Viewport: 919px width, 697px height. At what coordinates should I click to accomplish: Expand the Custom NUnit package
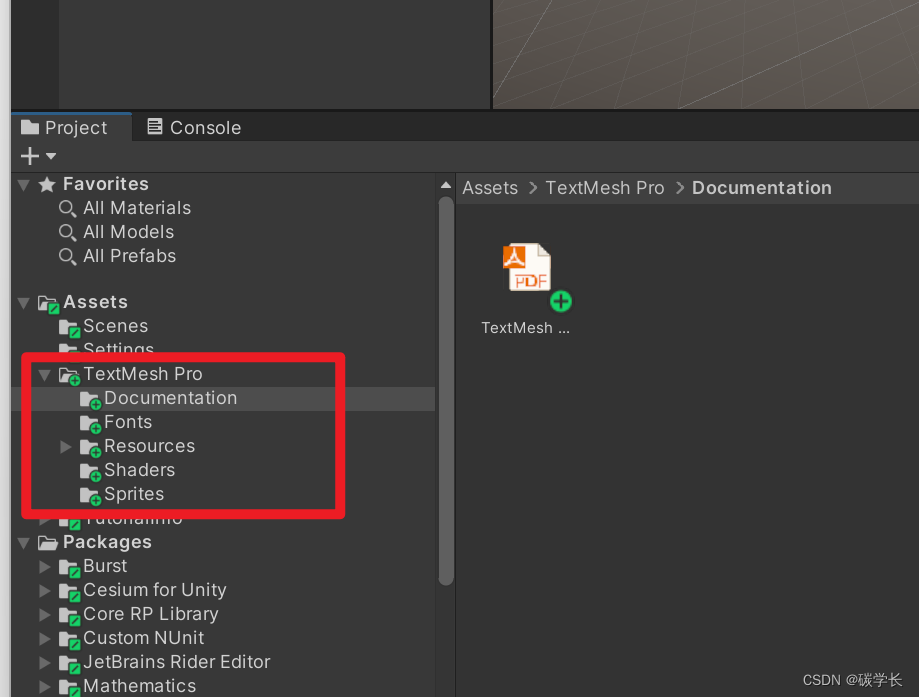click(45, 639)
